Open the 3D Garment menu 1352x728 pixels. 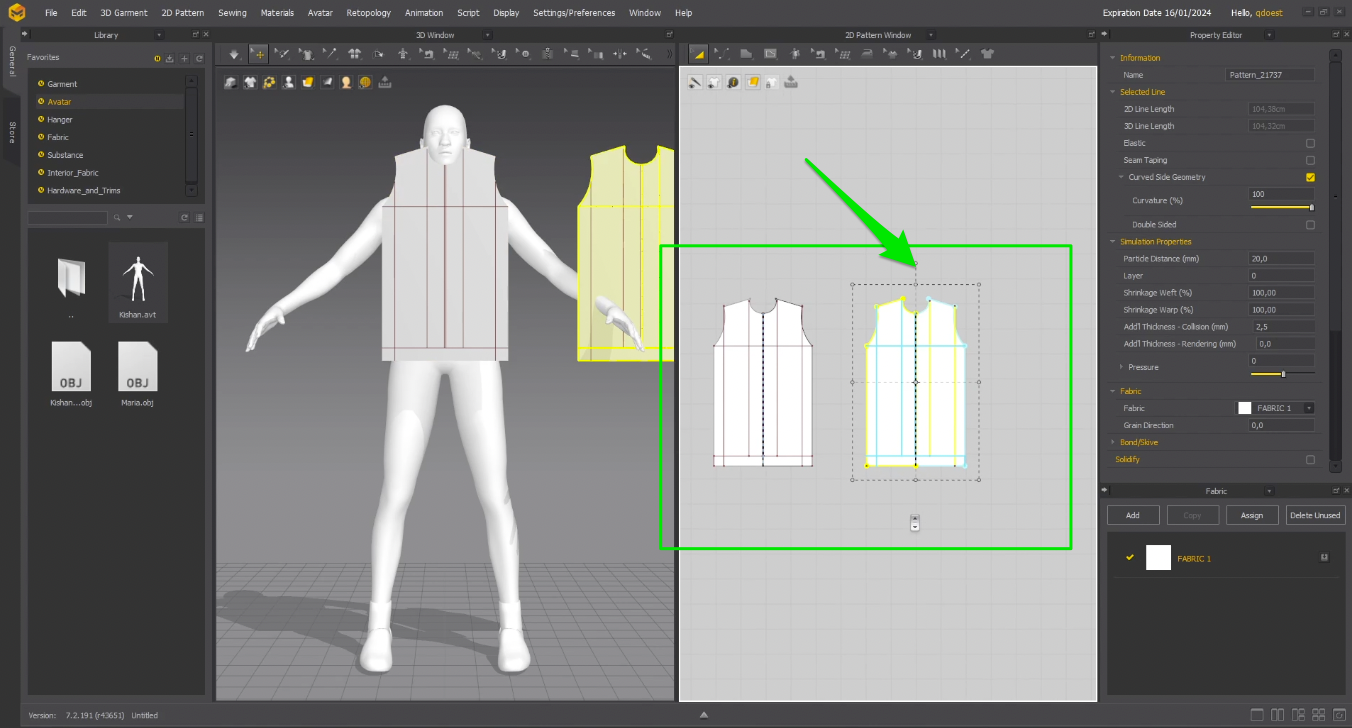[124, 13]
